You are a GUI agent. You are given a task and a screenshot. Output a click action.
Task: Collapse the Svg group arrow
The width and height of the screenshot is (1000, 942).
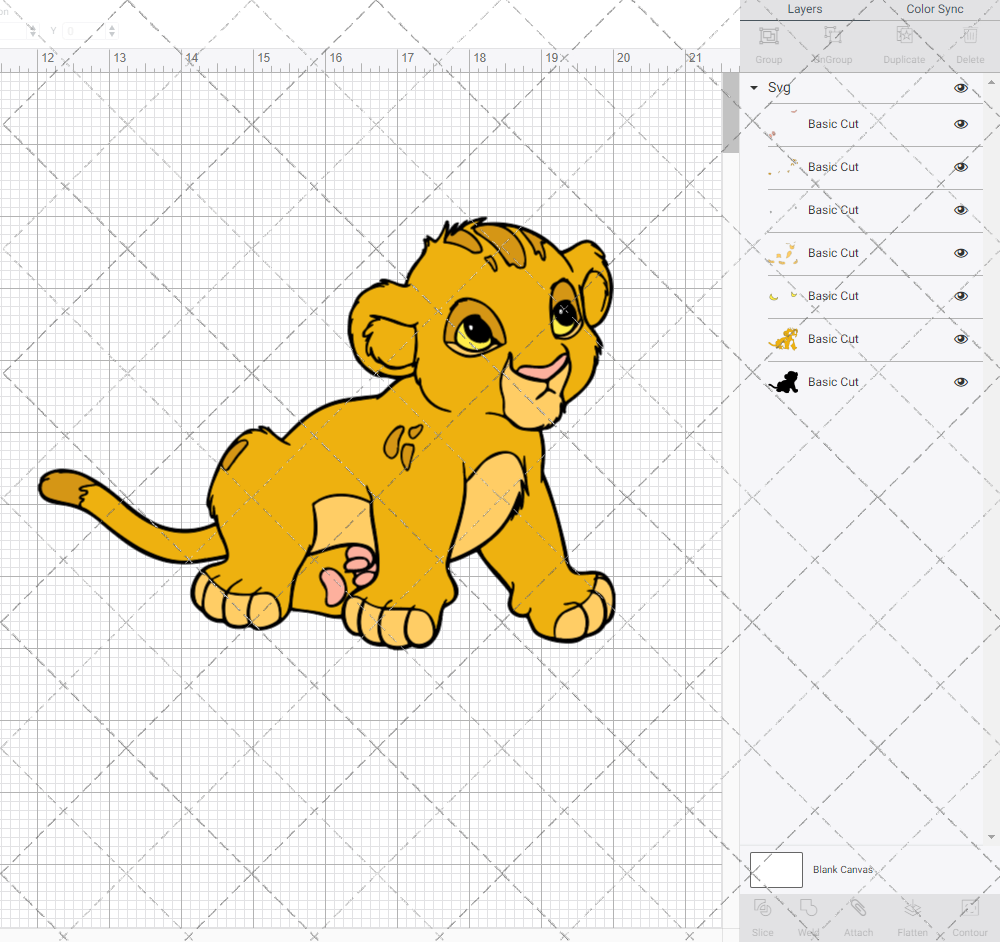click(754, 88)
